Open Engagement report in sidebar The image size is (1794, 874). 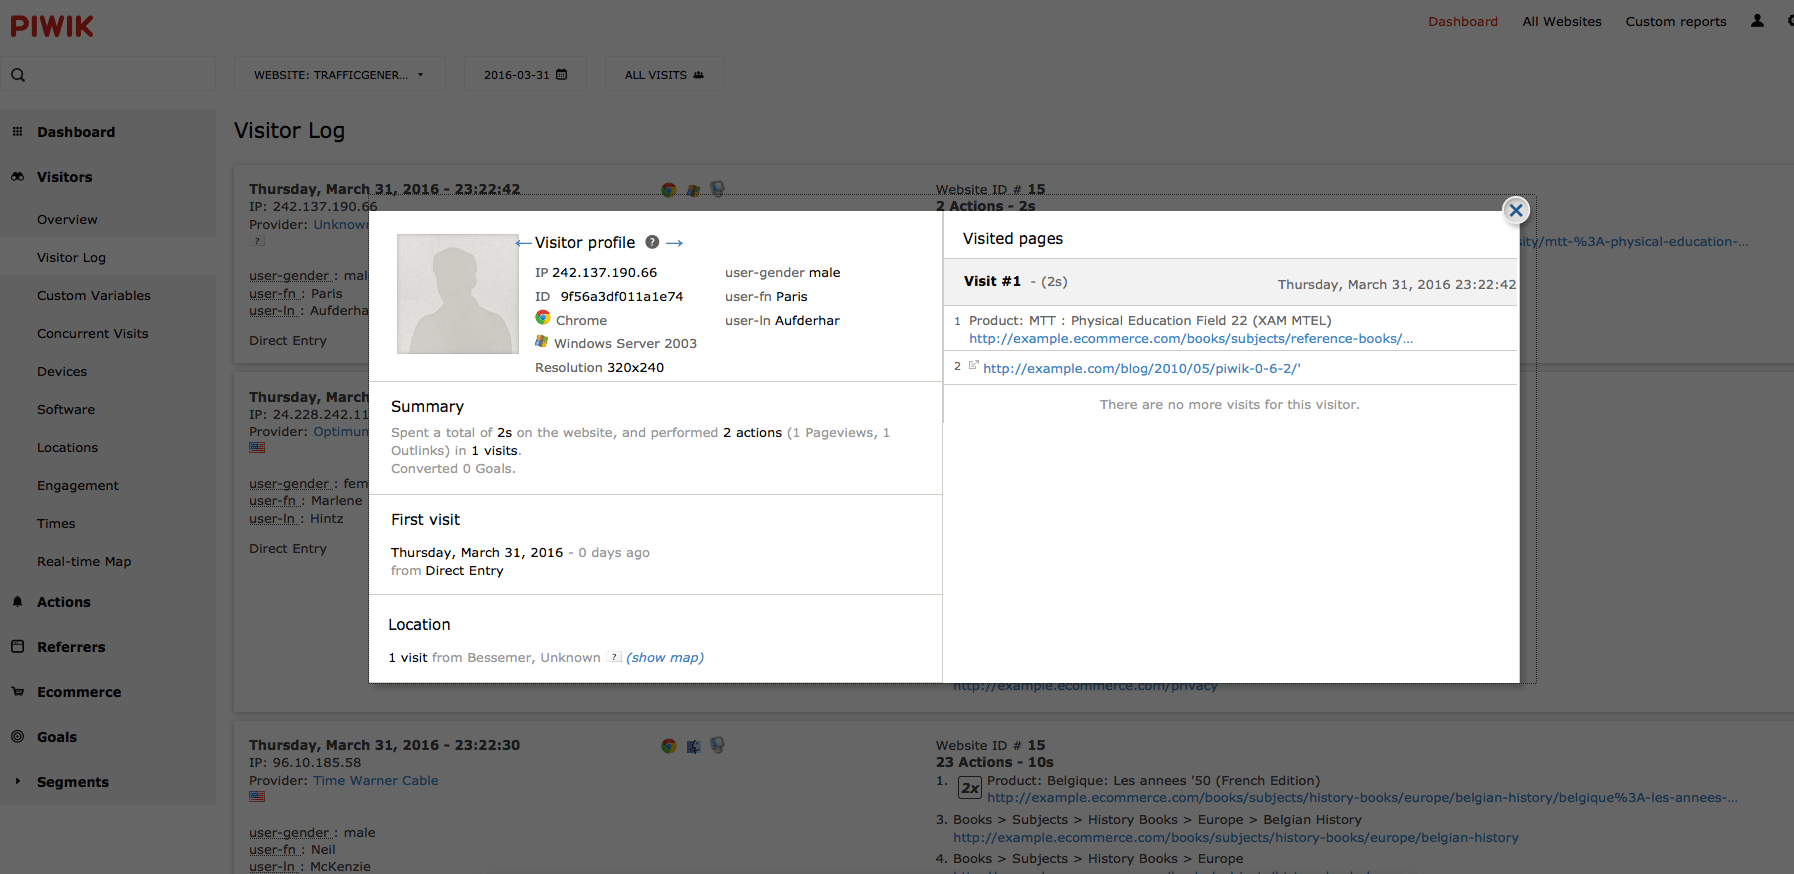78,486
